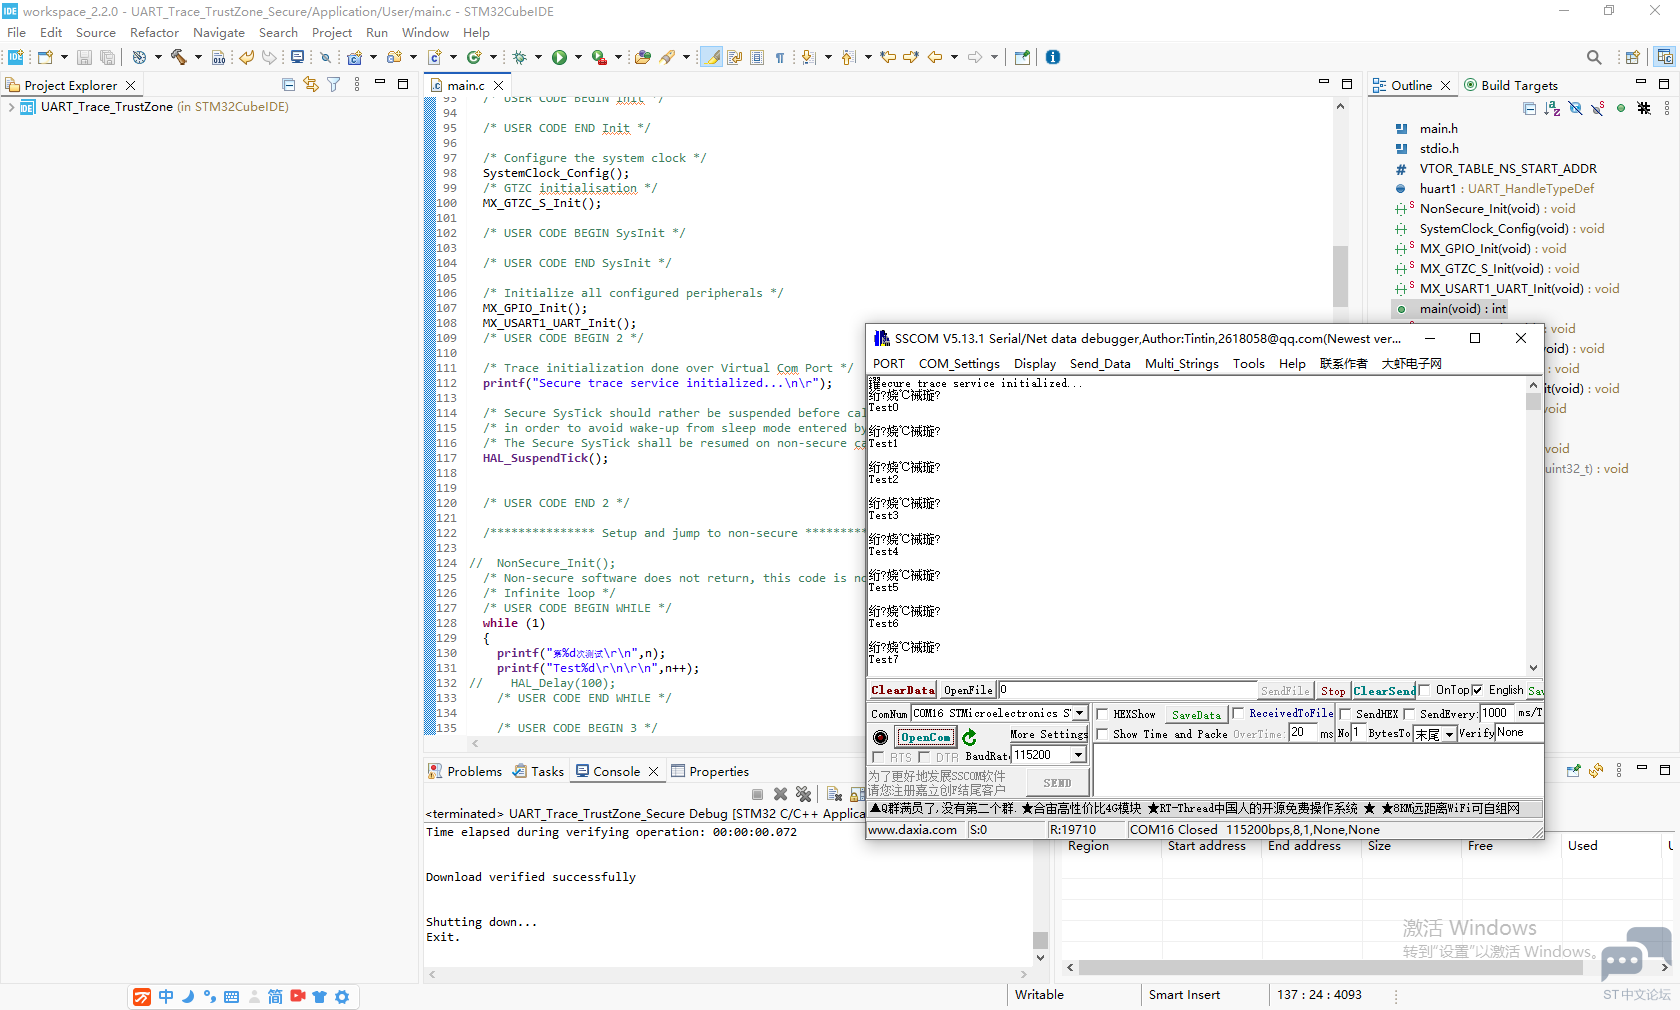This screenshot has height=1010, width=1680.
Task: Open COM_Settings menu in SSCOM
Action: click(x=959, y=364)
